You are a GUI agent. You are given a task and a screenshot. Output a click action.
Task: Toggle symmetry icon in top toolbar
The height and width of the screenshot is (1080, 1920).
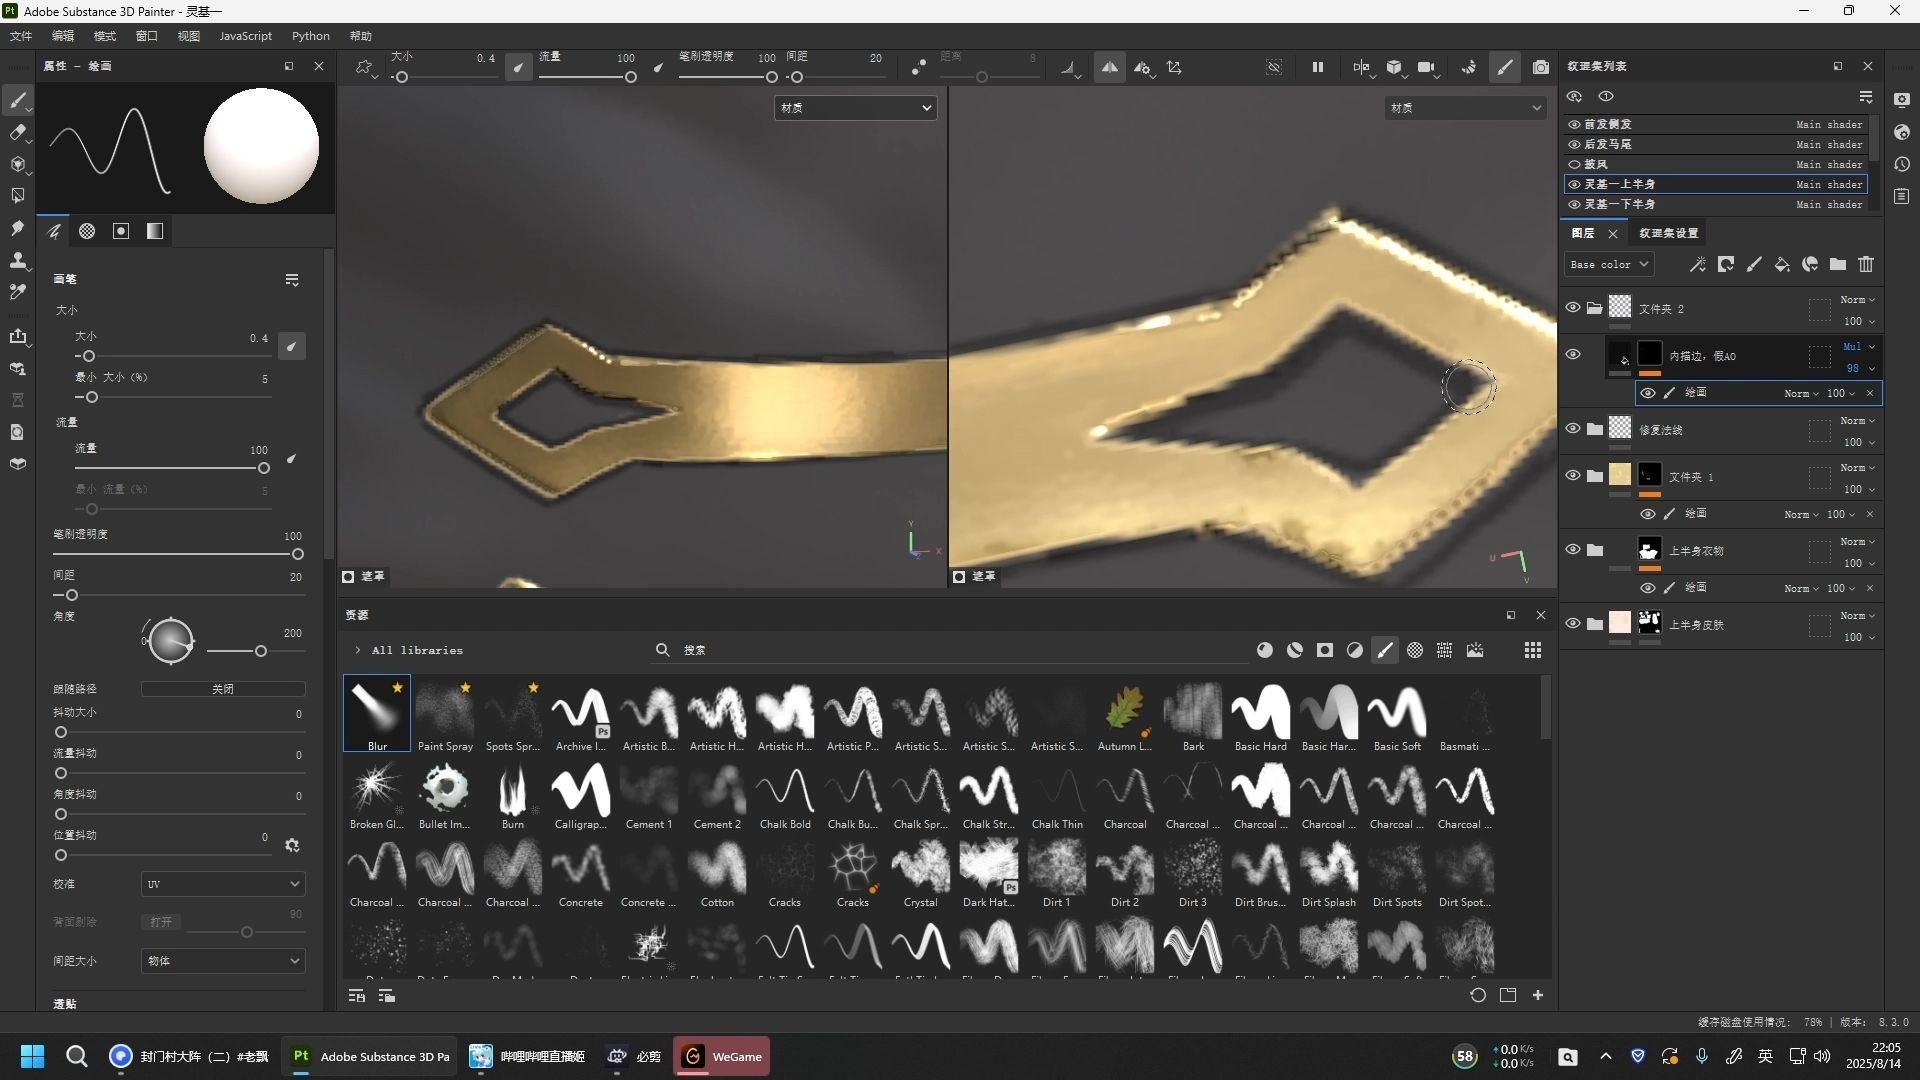coord(1110,67)
